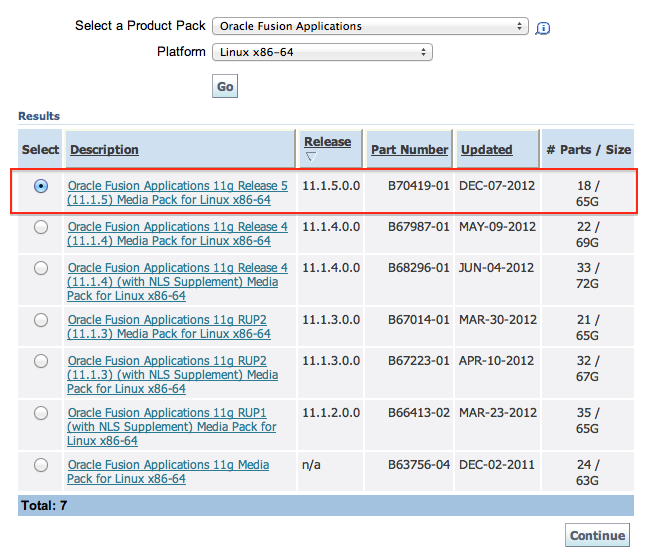Screen dimensions: 645x554
Task: Sort by Description column header
Action: coord(104,149)
